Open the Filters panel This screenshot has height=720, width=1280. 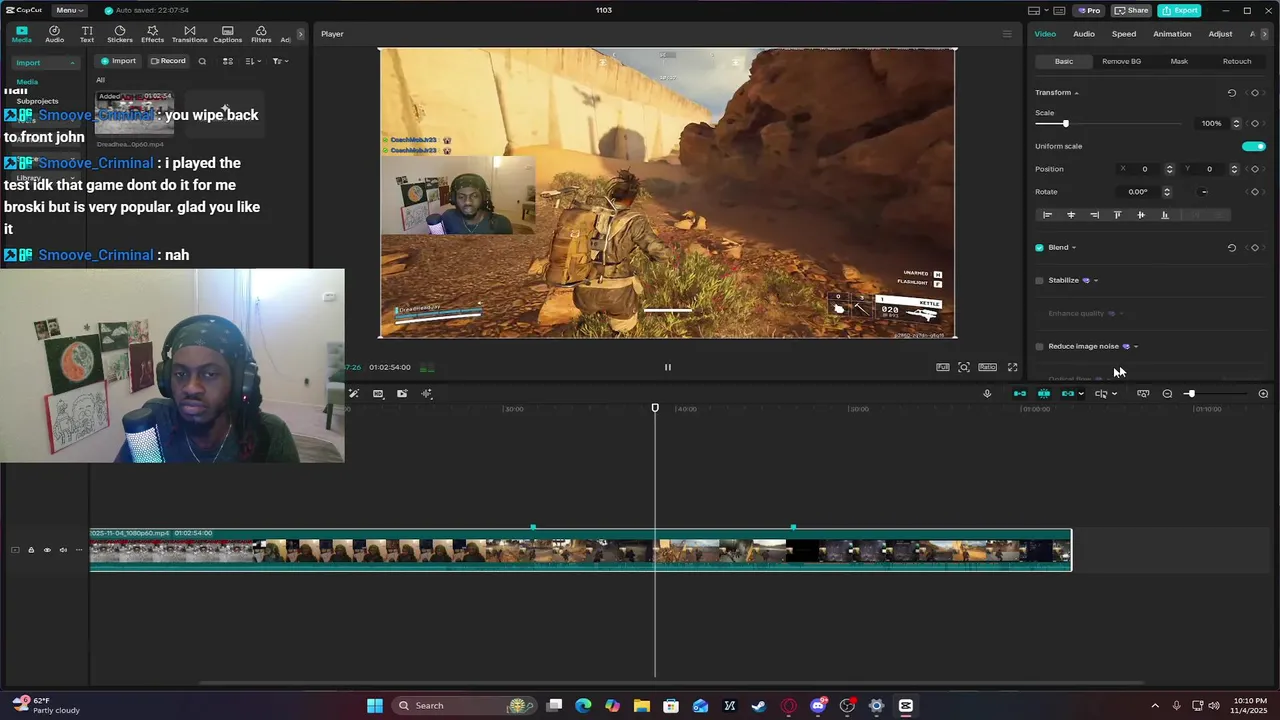coord(261,34)
